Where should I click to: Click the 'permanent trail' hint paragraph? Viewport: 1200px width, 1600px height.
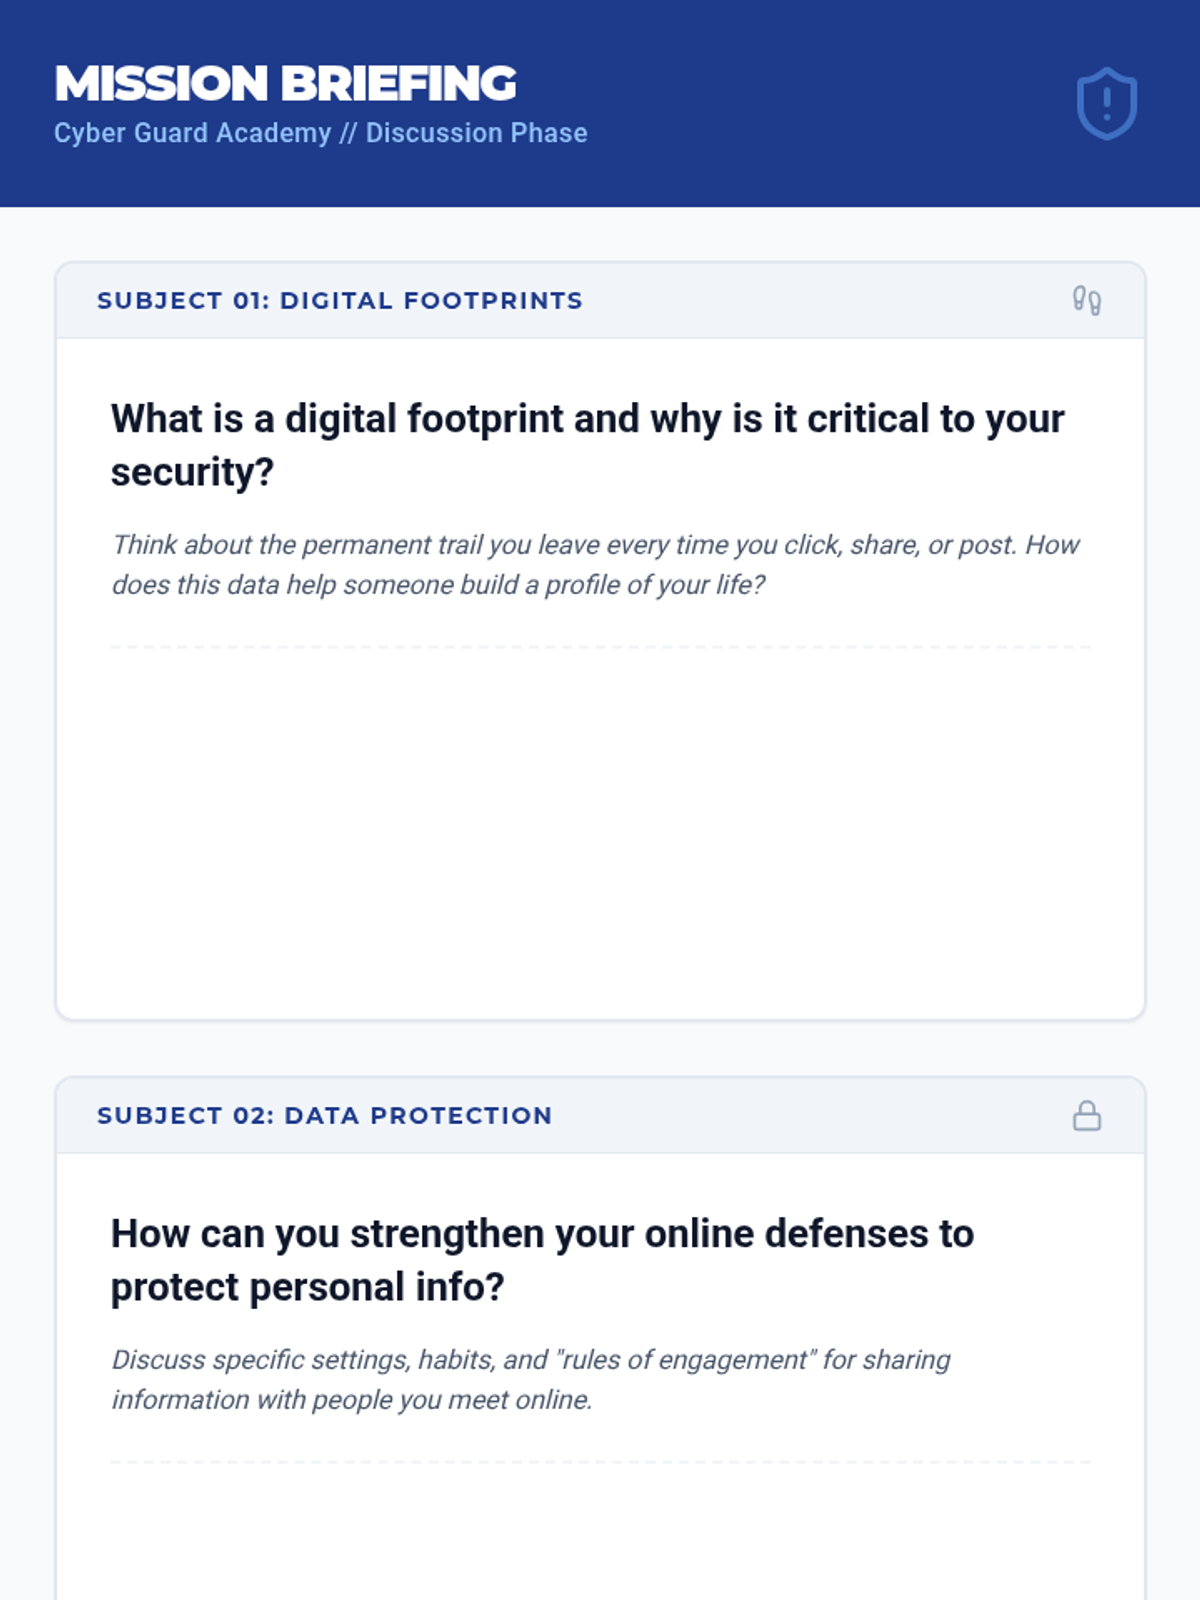(x=595, y=564)
